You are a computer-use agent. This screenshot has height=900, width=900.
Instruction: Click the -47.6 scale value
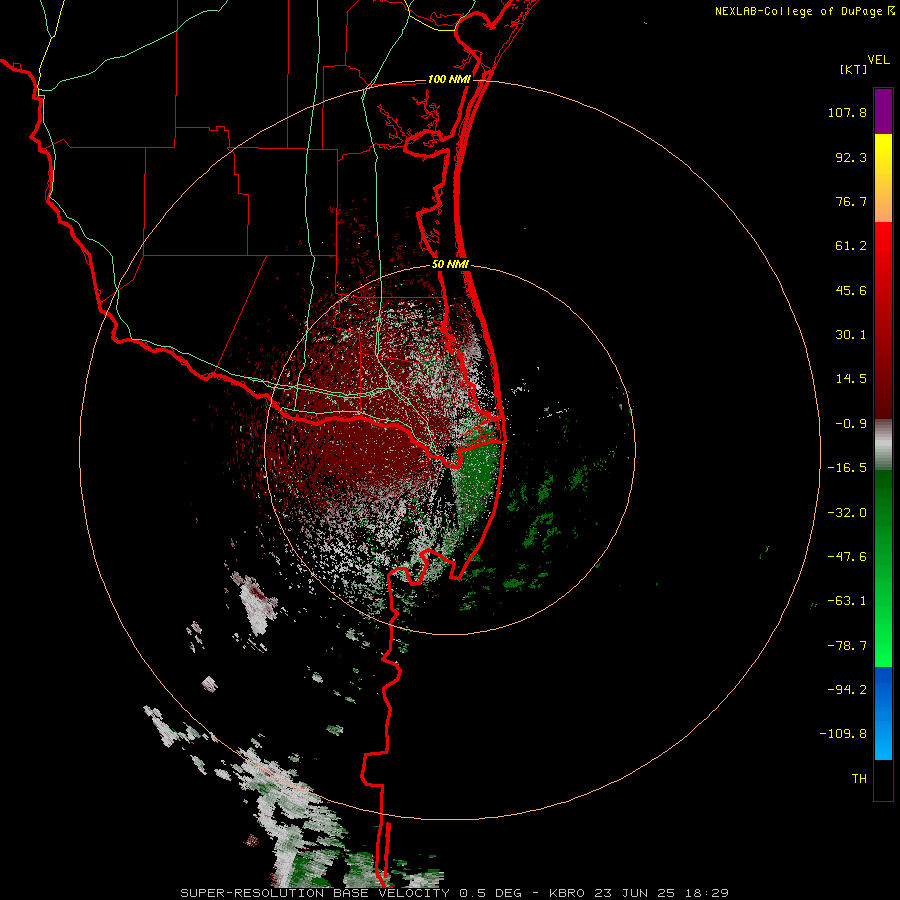coord(847,557)
